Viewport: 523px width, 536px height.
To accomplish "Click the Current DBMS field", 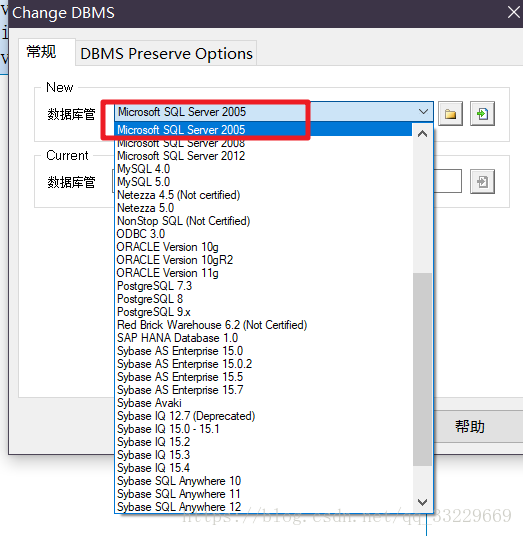I will pyautogui.click(x=447, y=181).
